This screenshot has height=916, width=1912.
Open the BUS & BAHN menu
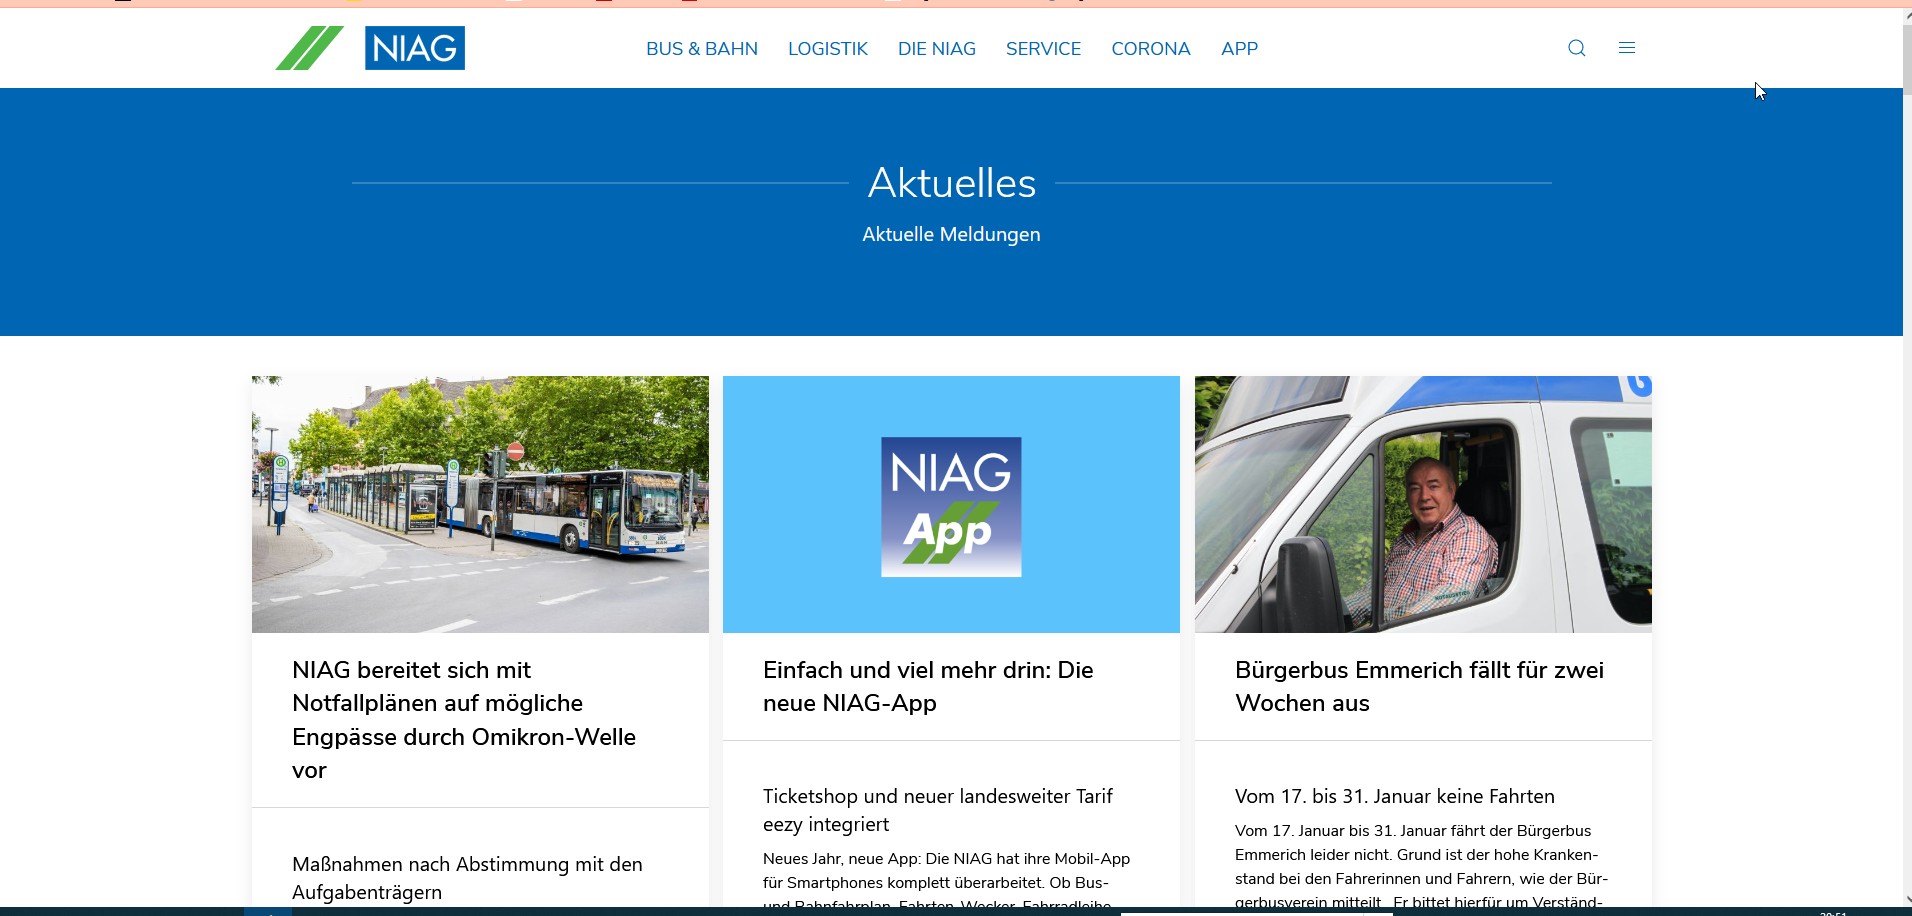[x=702, y=49]
